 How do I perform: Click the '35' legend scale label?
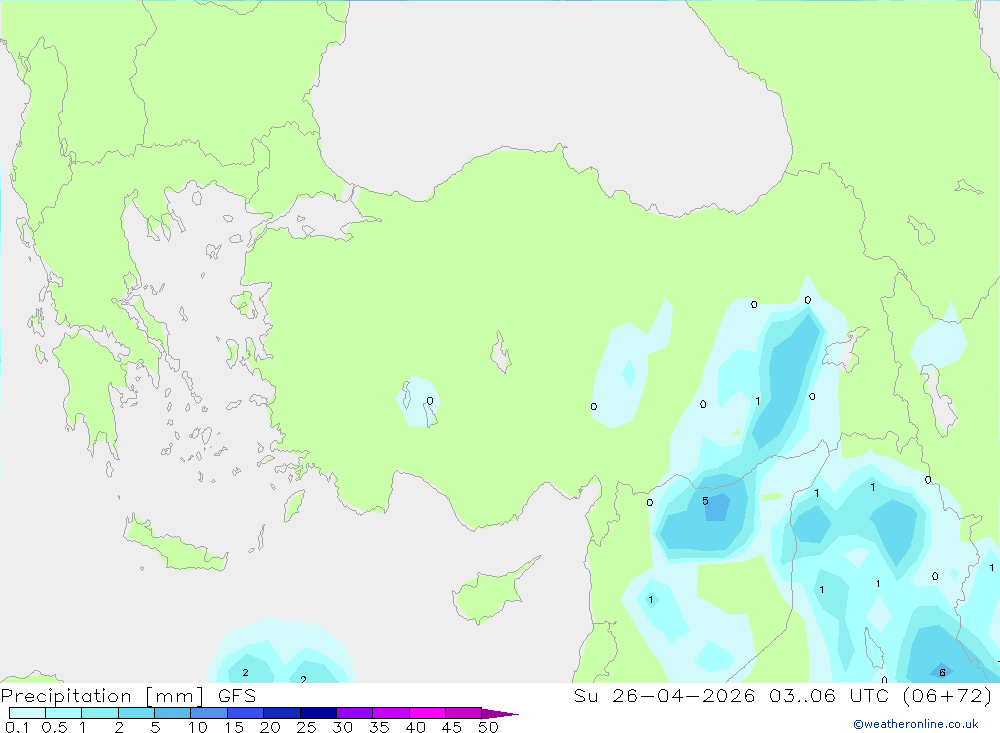379,727
